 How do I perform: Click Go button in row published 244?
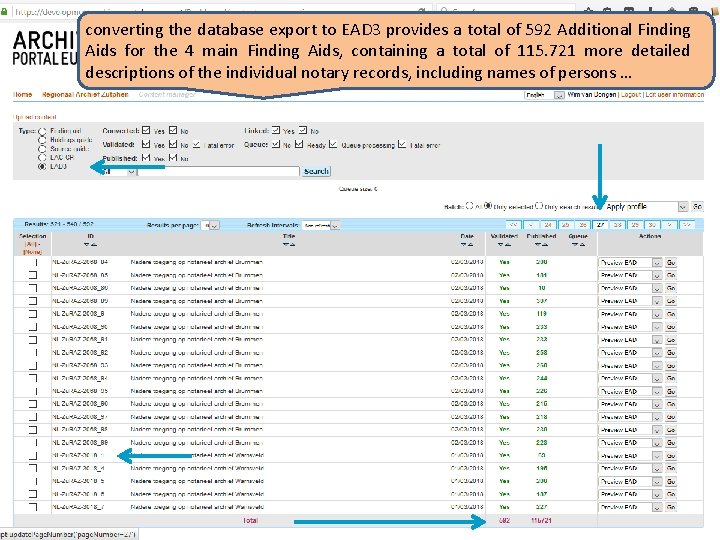[x=671, y=378]
